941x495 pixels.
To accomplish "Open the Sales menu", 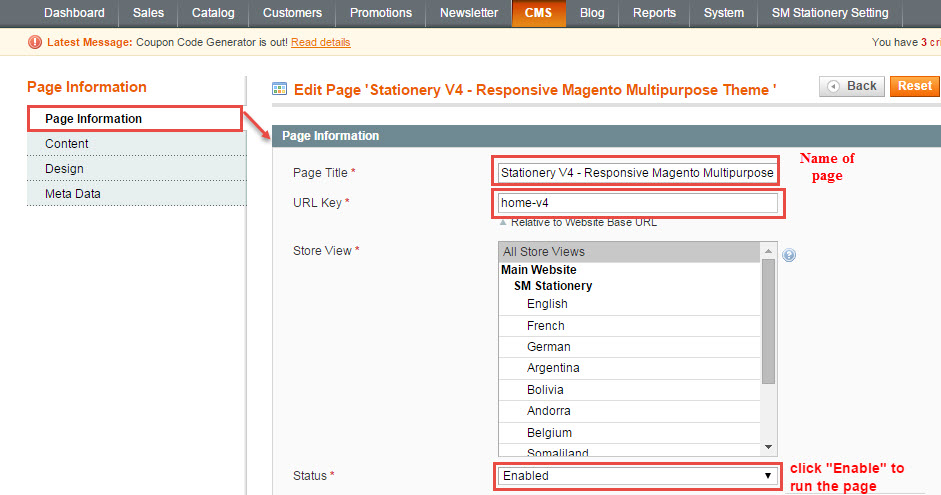I will [148, 13].
